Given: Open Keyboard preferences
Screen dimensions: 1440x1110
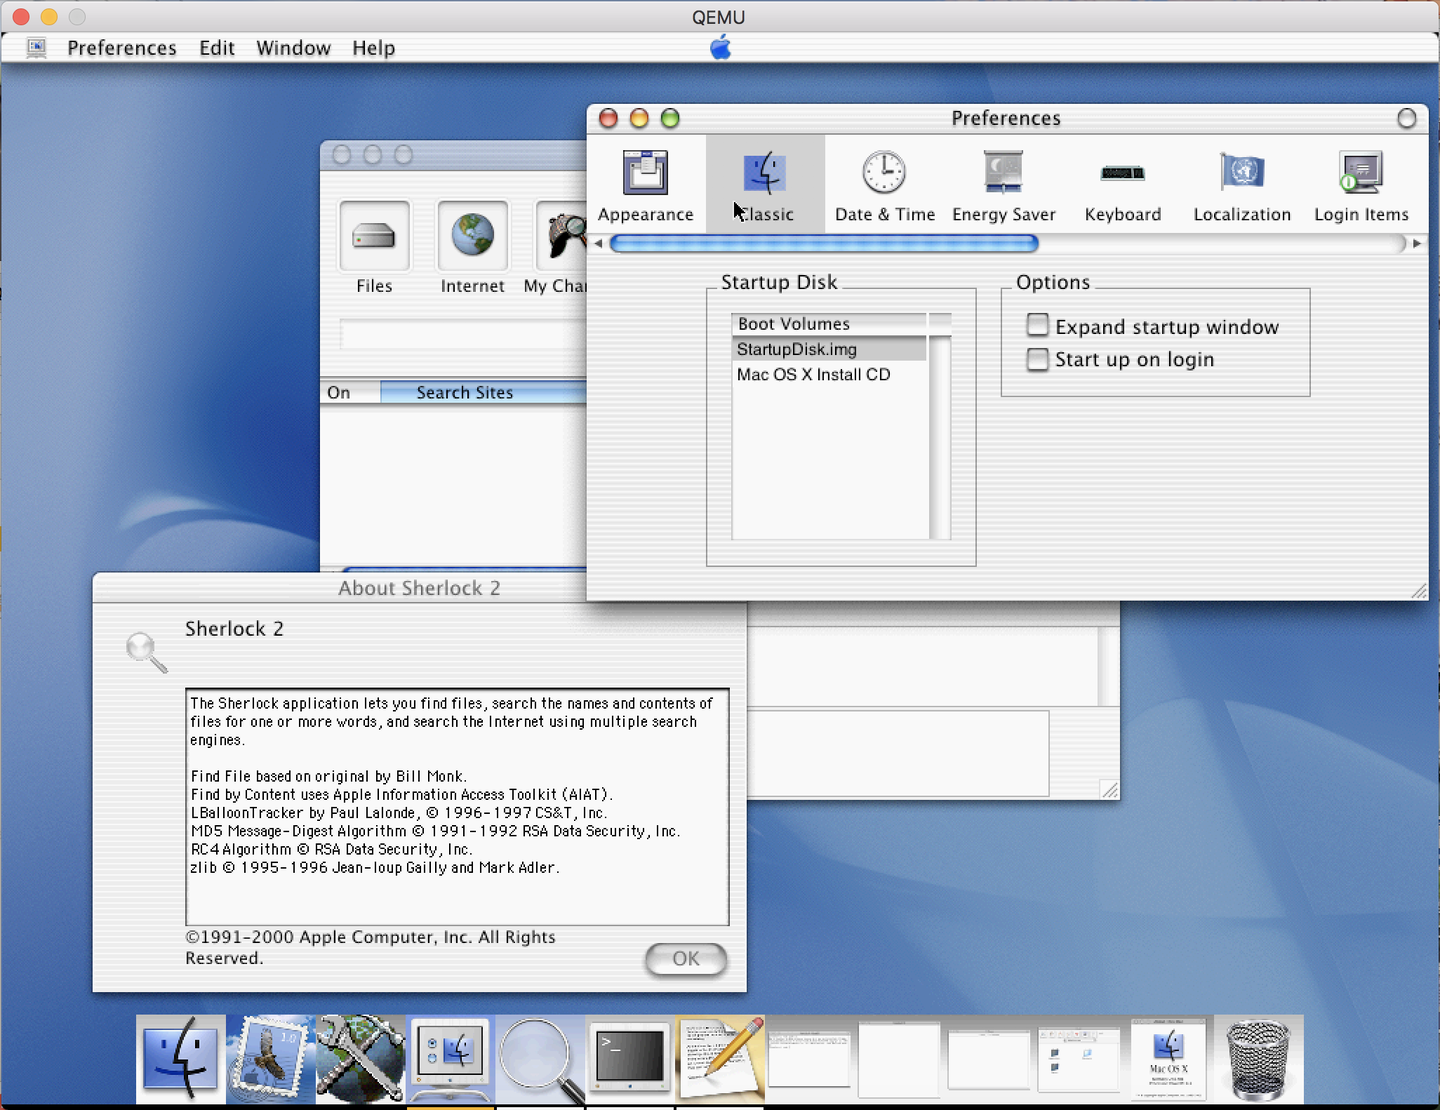Looking at the screenshot, I should click(x=1122, y=184).
